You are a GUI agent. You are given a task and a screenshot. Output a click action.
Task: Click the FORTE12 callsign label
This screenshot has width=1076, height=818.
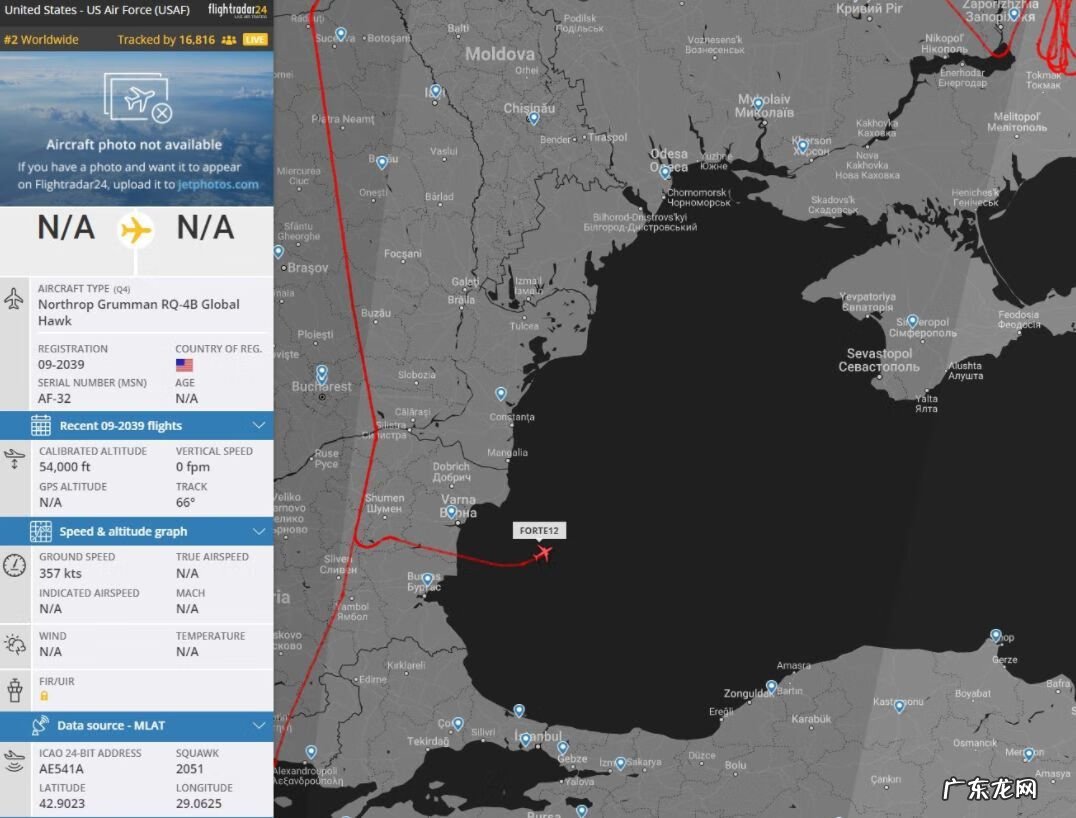(x=539, y=530)
